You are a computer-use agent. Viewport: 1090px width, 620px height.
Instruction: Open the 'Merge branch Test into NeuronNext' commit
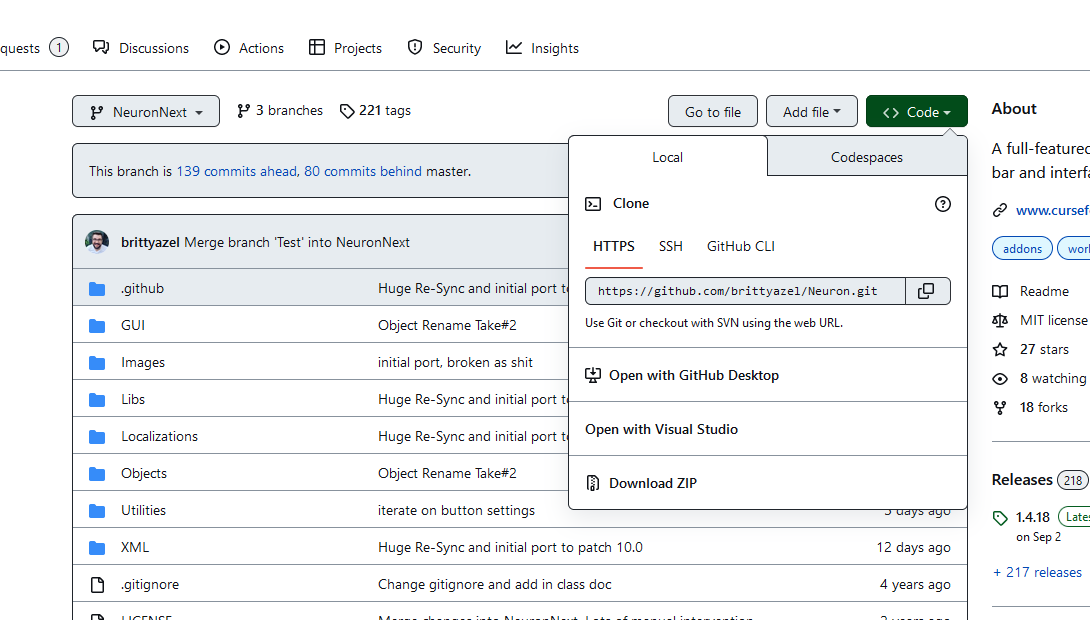click(x=297, y=243)
